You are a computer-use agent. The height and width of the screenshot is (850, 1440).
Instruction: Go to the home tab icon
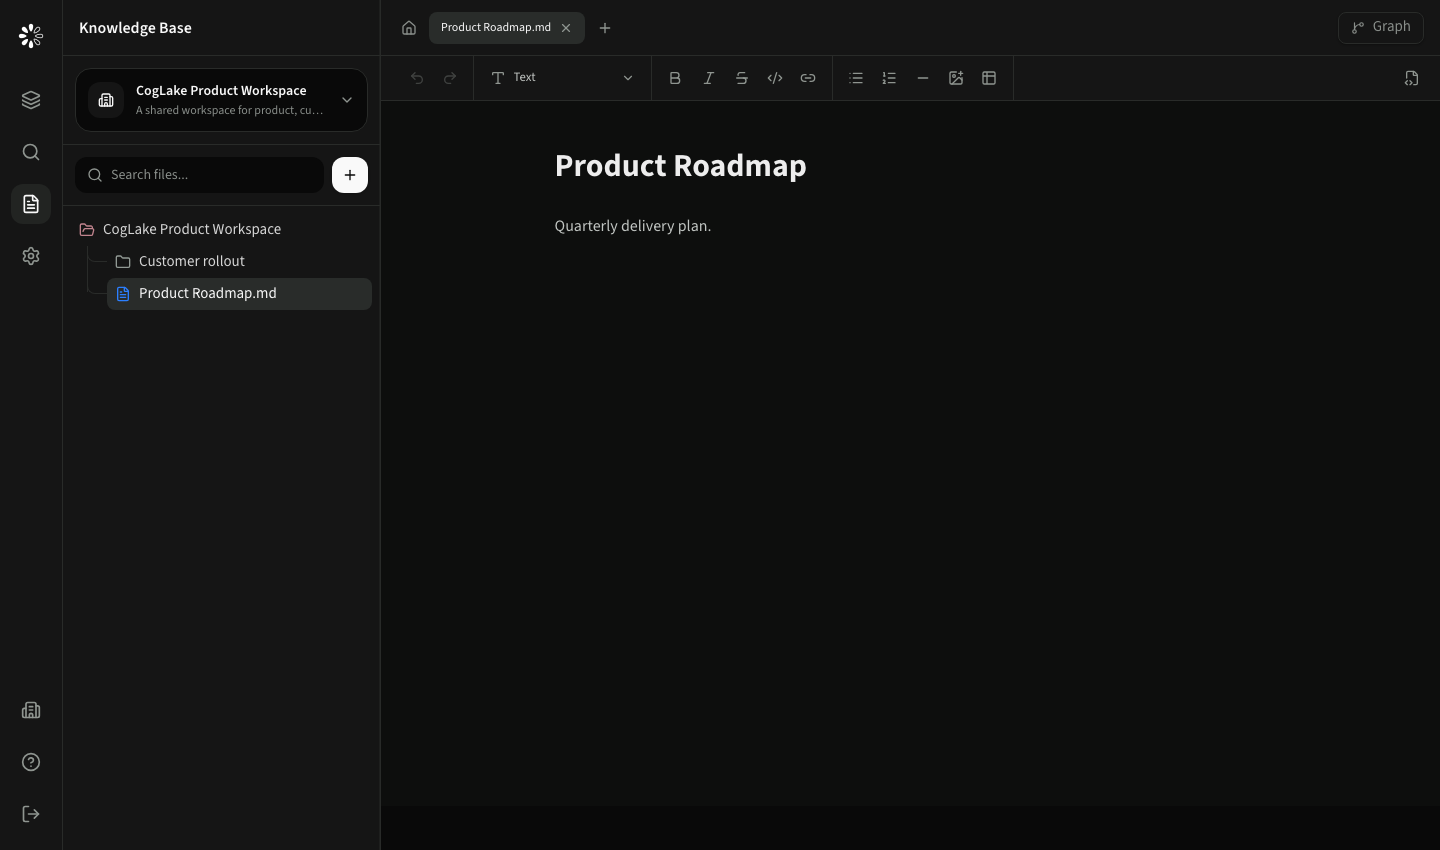409,28
